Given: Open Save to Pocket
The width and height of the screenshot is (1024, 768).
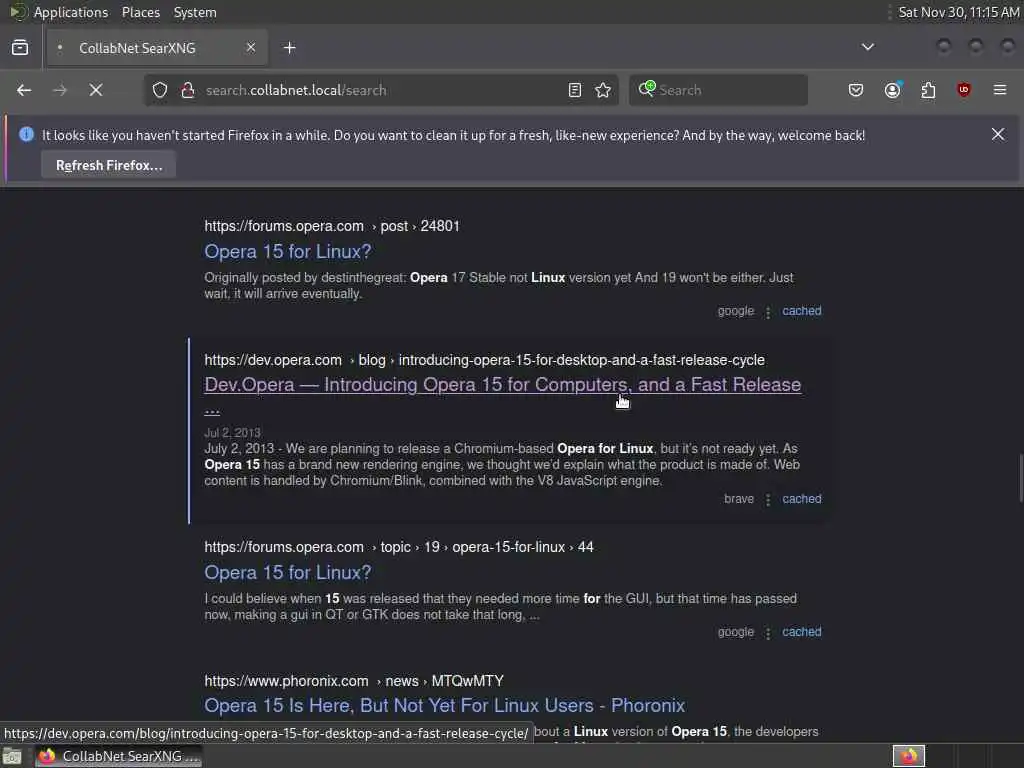Looking at the screenshot, I should pos(856,90).
